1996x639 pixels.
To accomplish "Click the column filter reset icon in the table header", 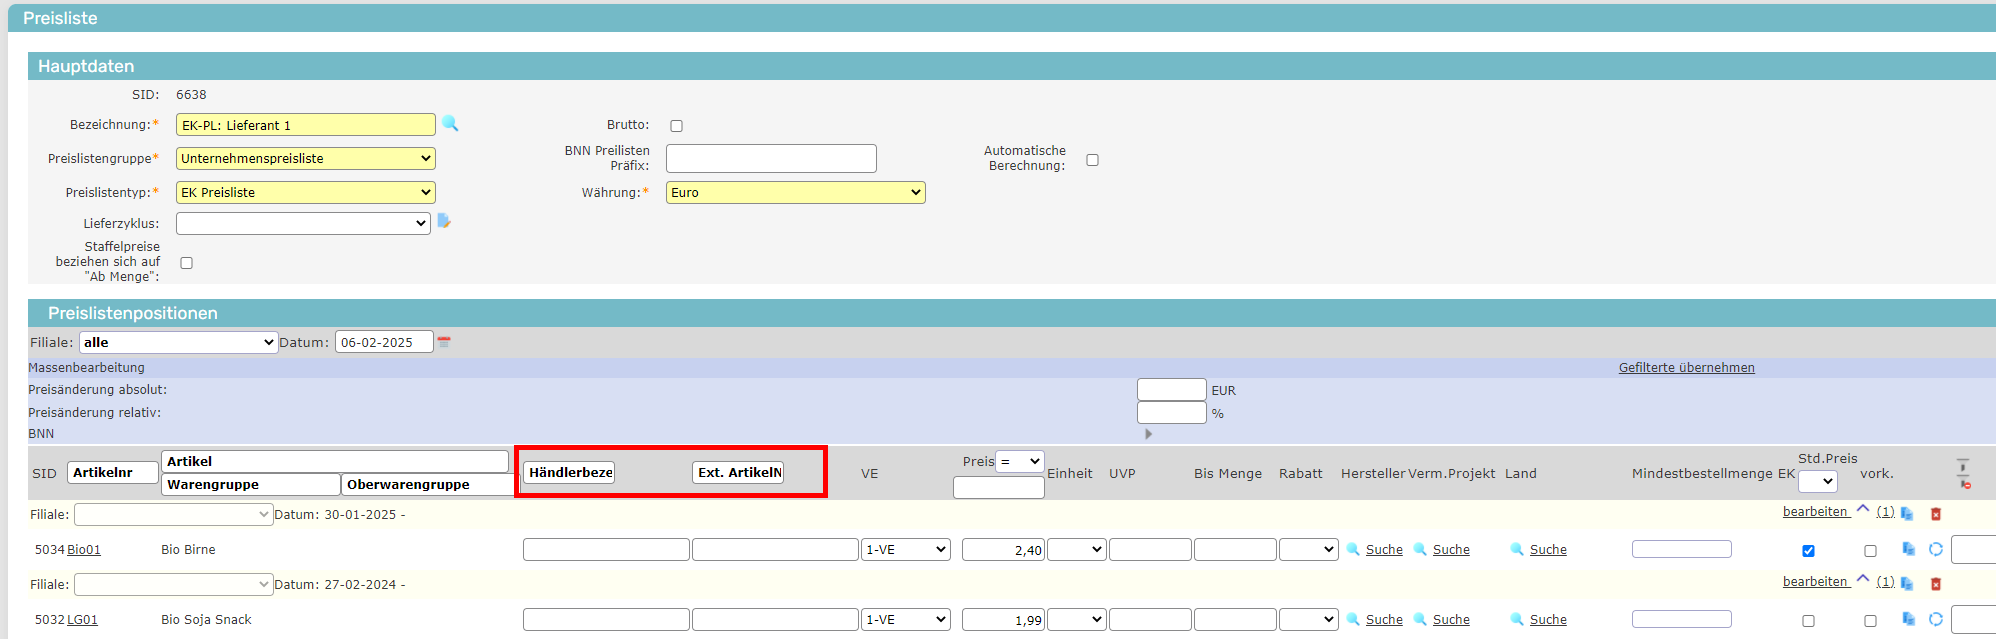I will 1963,473.
